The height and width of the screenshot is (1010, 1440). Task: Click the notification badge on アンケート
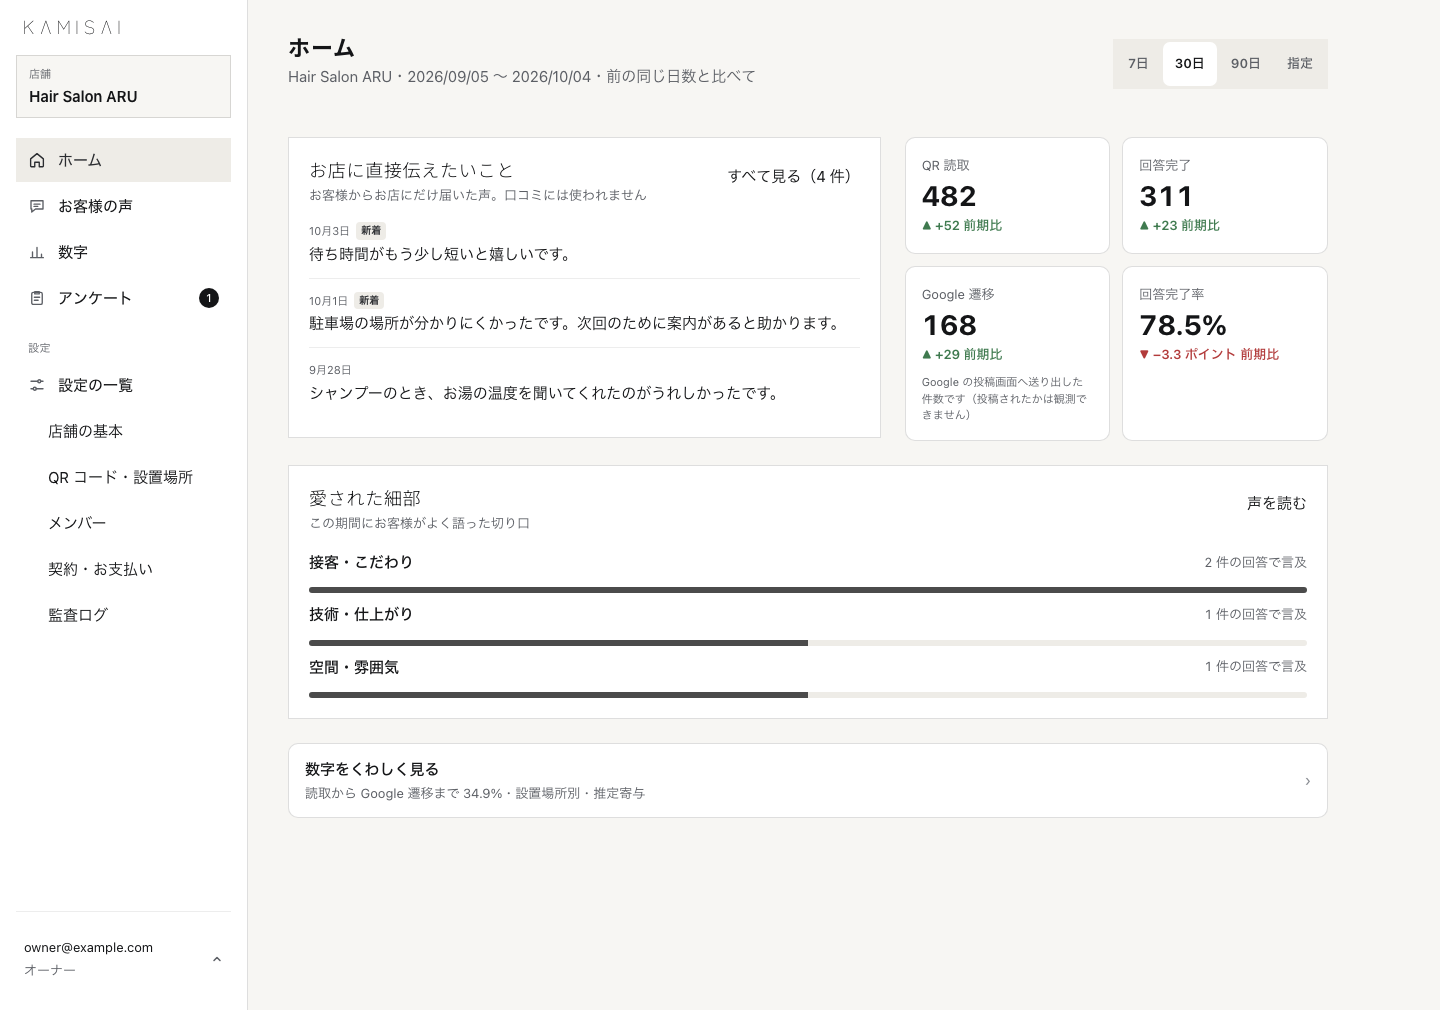point(209,298)
